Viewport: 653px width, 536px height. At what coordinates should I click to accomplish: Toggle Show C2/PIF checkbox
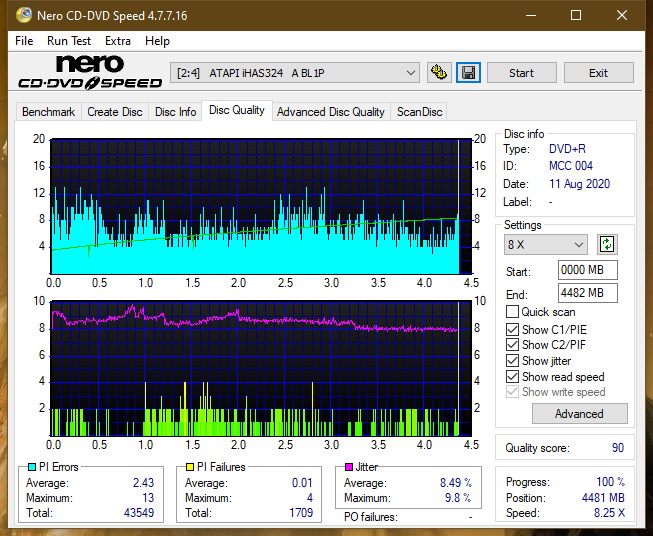click(512, 345)
